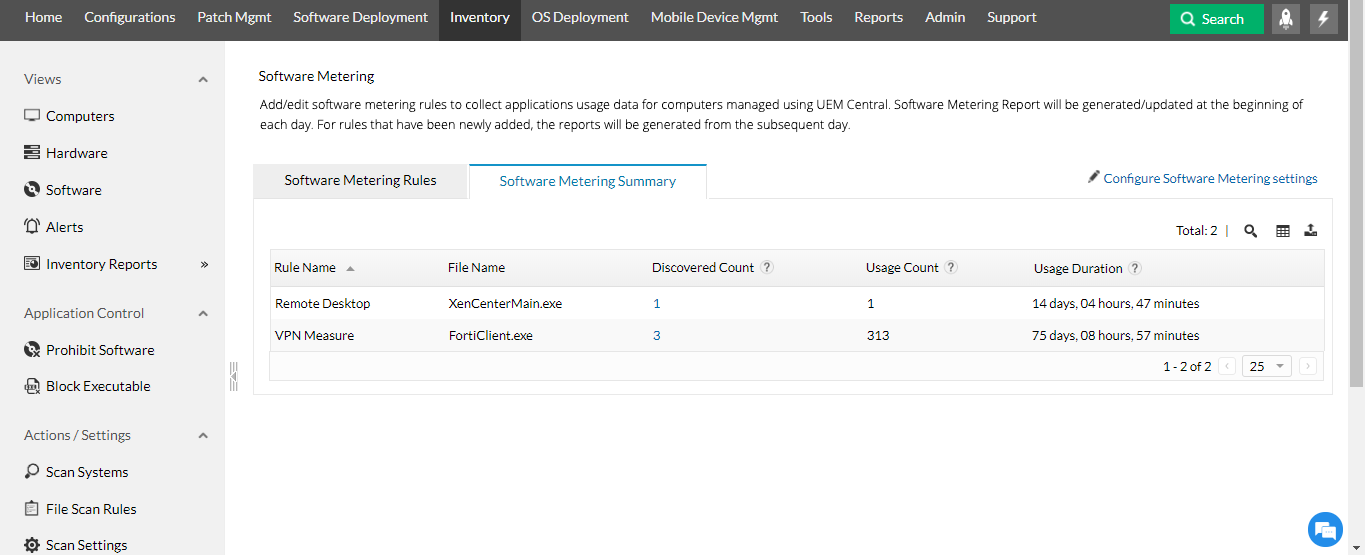Click discovered count 3 for VPN Measure
The image size is (1365, 555).
coord(657,336)
